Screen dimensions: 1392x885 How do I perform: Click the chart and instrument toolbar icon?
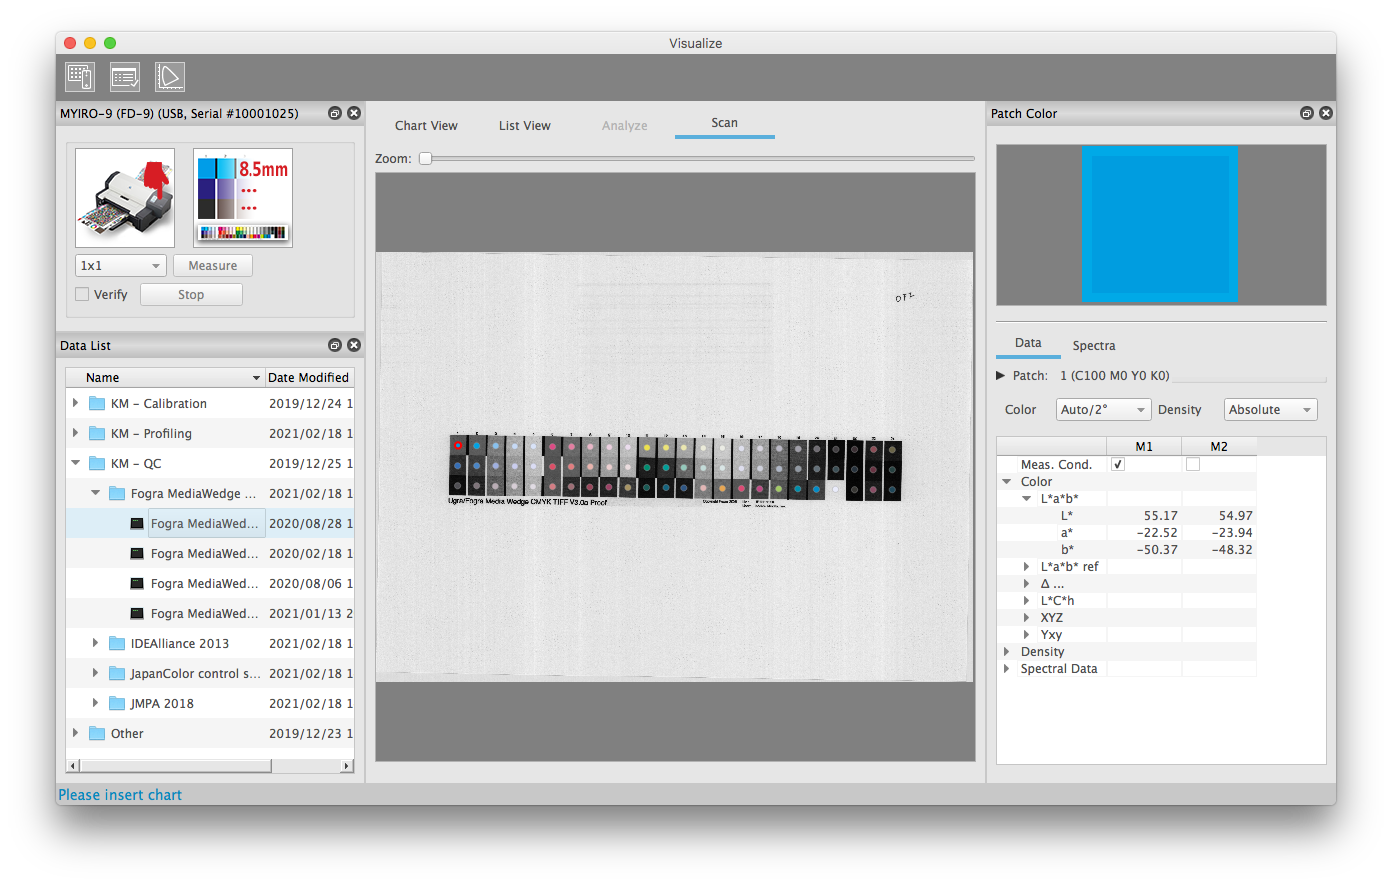point(80,77)
